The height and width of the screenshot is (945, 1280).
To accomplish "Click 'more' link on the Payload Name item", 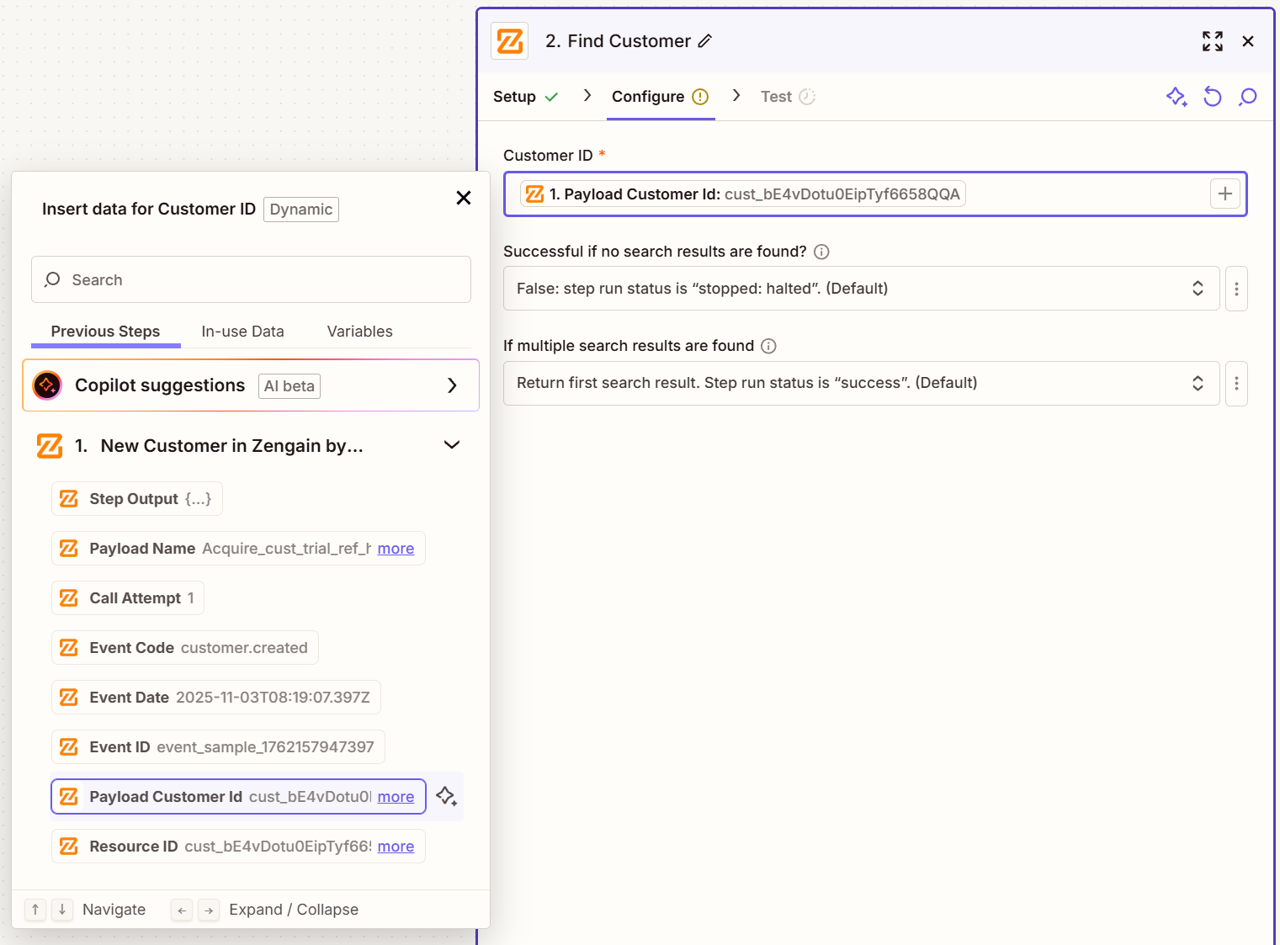I will [396, 548].
